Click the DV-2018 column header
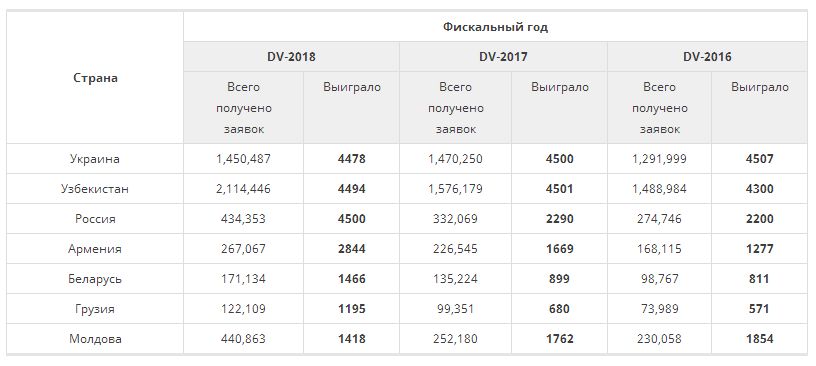816x366 pixels. click(291, 57)
